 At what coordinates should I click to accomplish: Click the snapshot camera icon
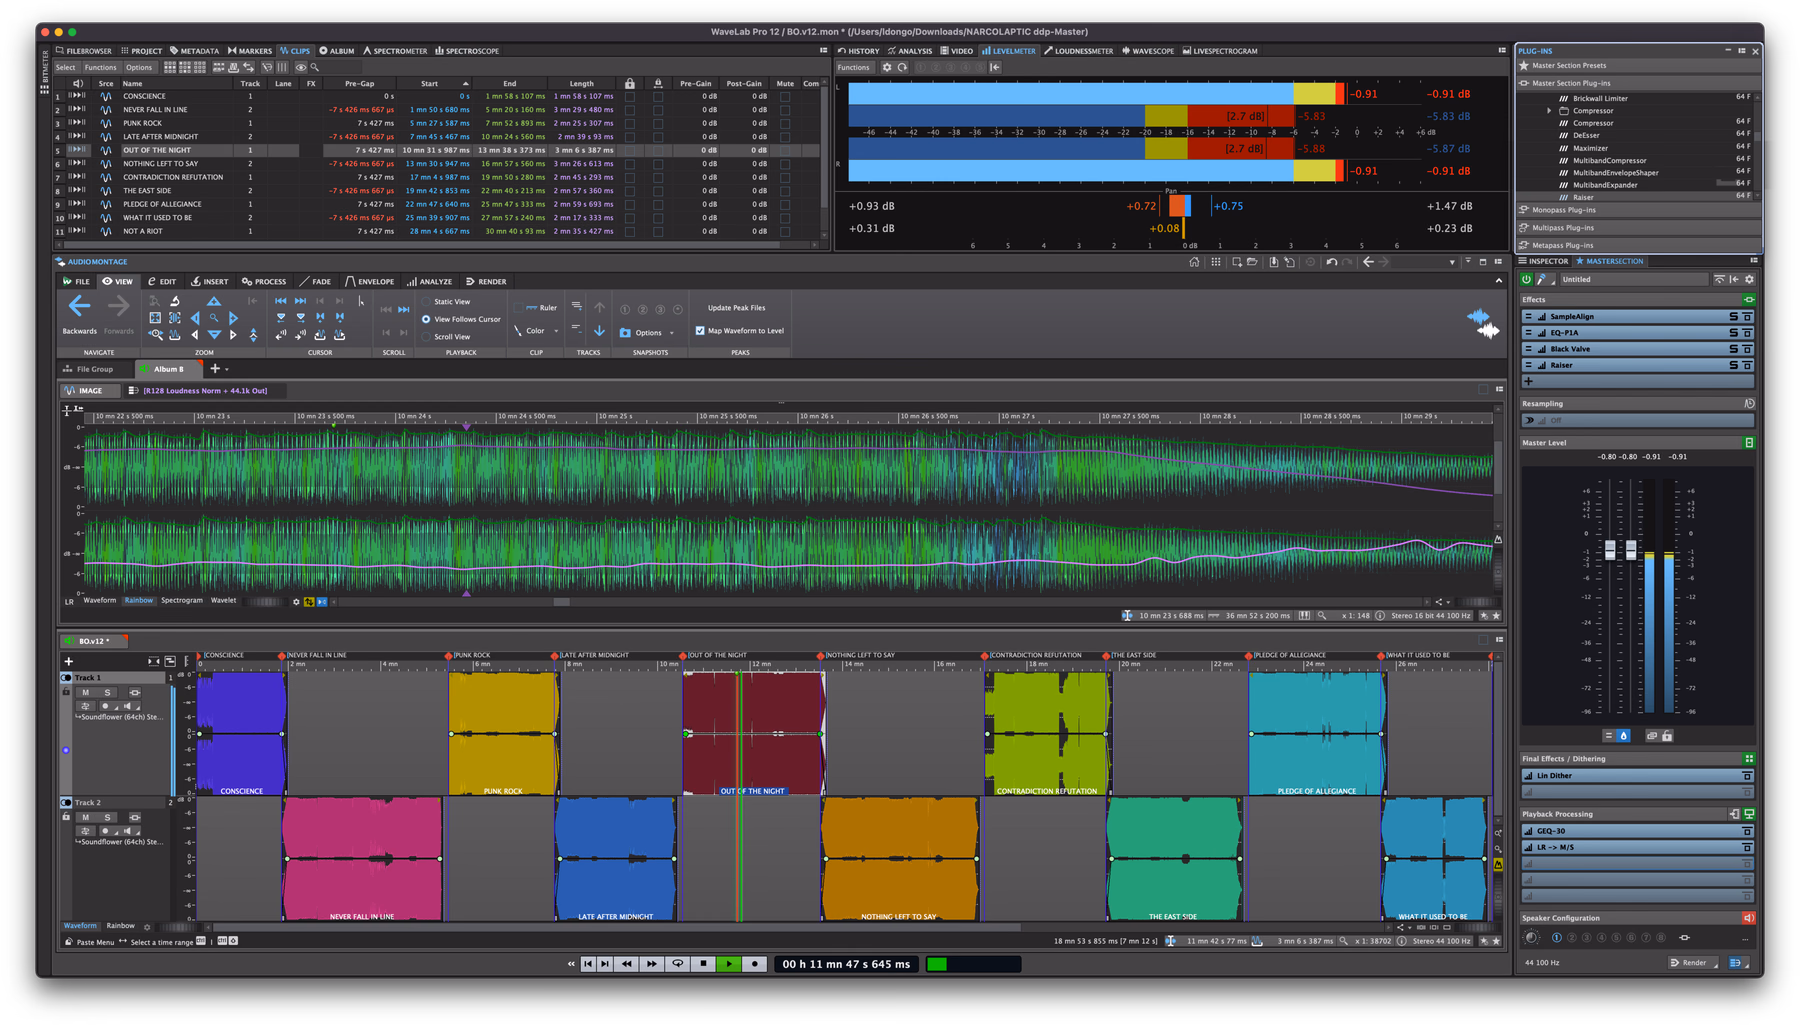(x=625, y=333)
